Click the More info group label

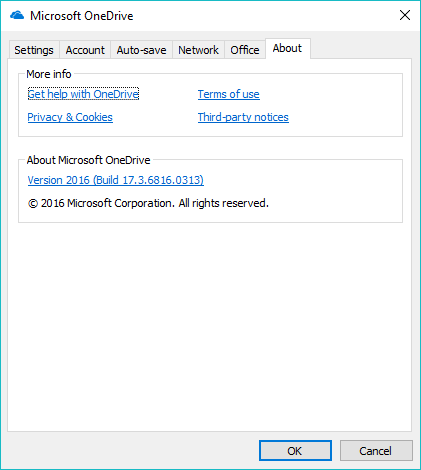pos(49,74)
